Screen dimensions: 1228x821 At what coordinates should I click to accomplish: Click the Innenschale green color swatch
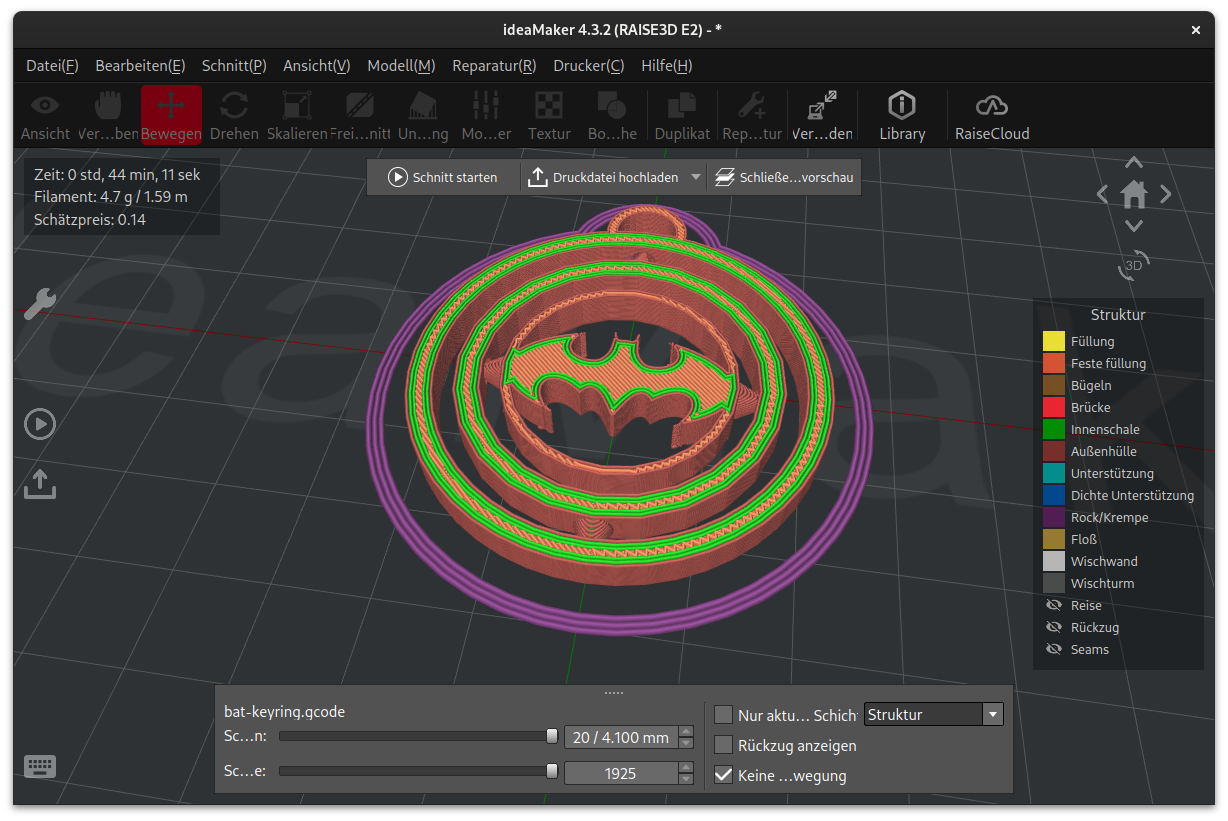1054,429
